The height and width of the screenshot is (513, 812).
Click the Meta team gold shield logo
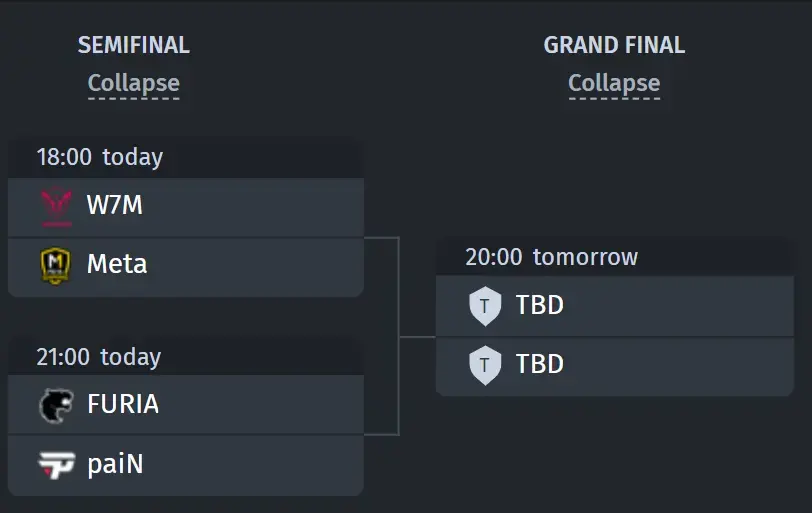[55, 266]
